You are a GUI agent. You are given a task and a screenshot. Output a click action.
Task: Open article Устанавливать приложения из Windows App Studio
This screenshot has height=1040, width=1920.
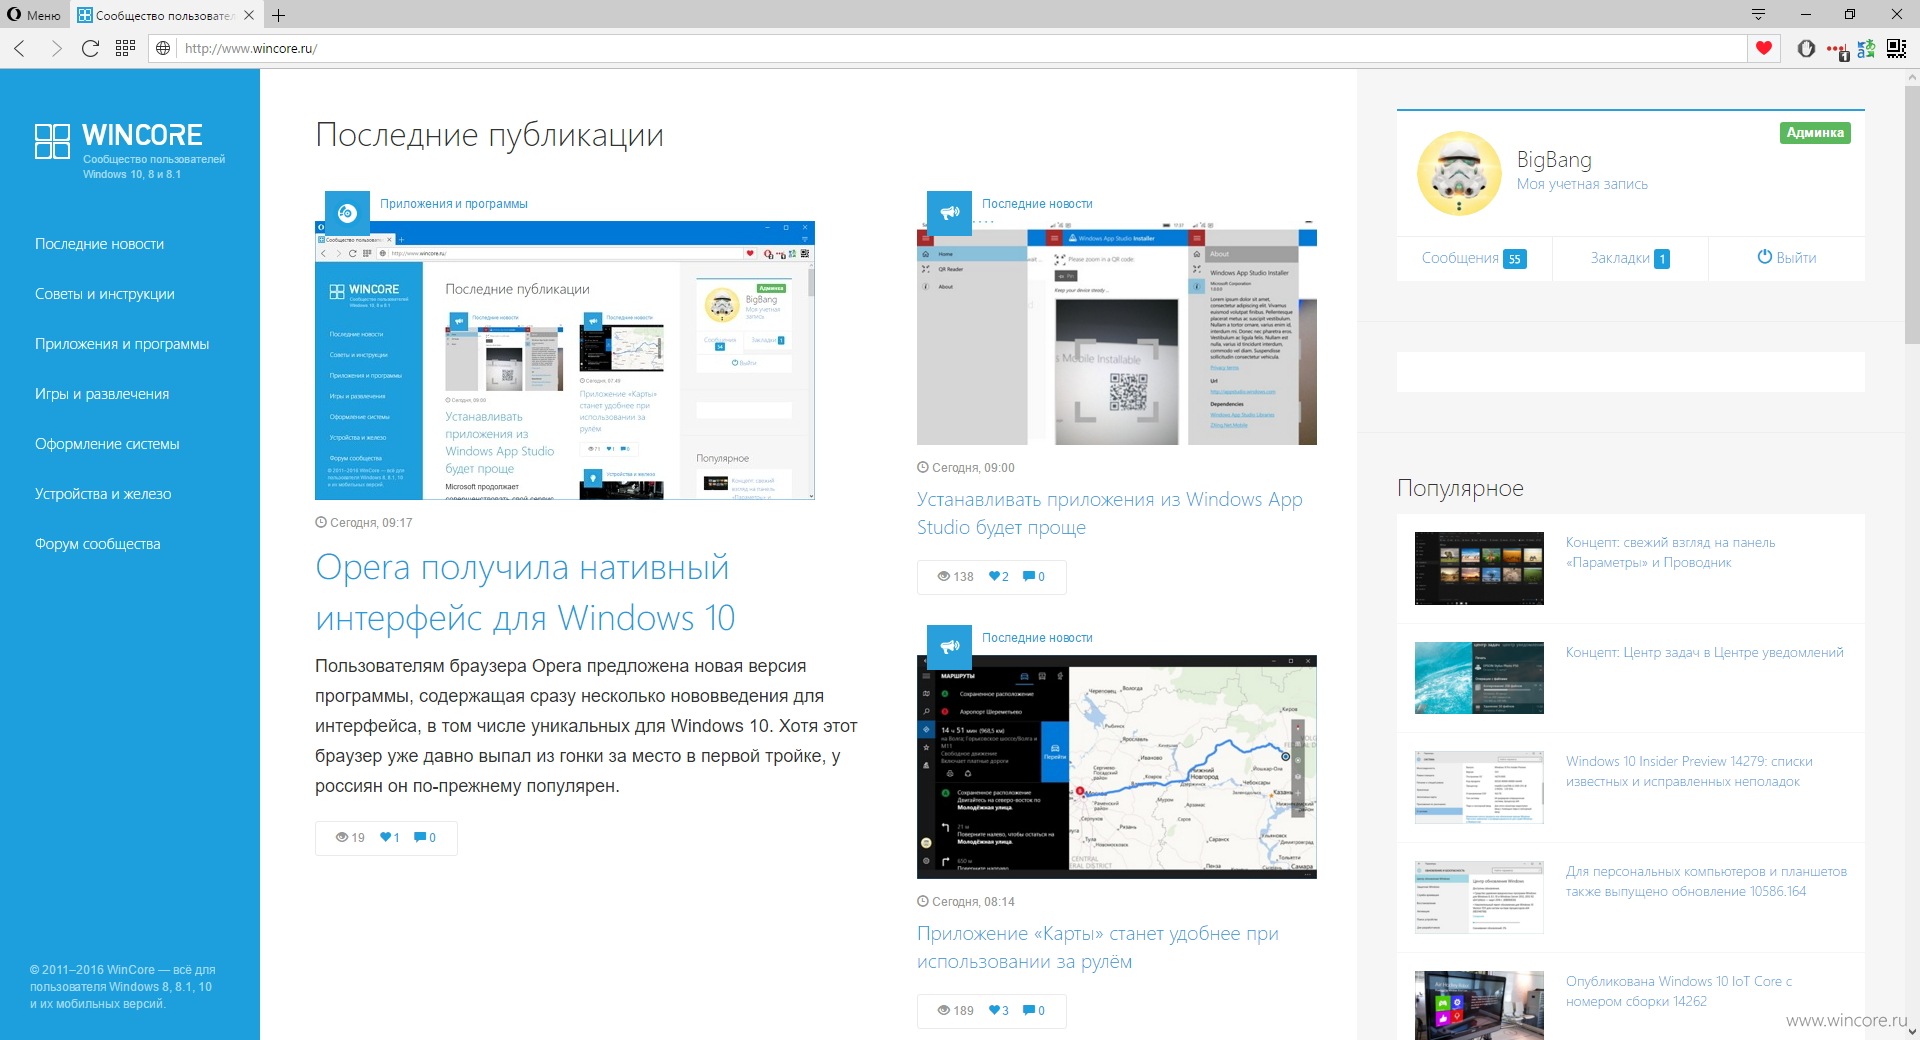point(1110,513)
